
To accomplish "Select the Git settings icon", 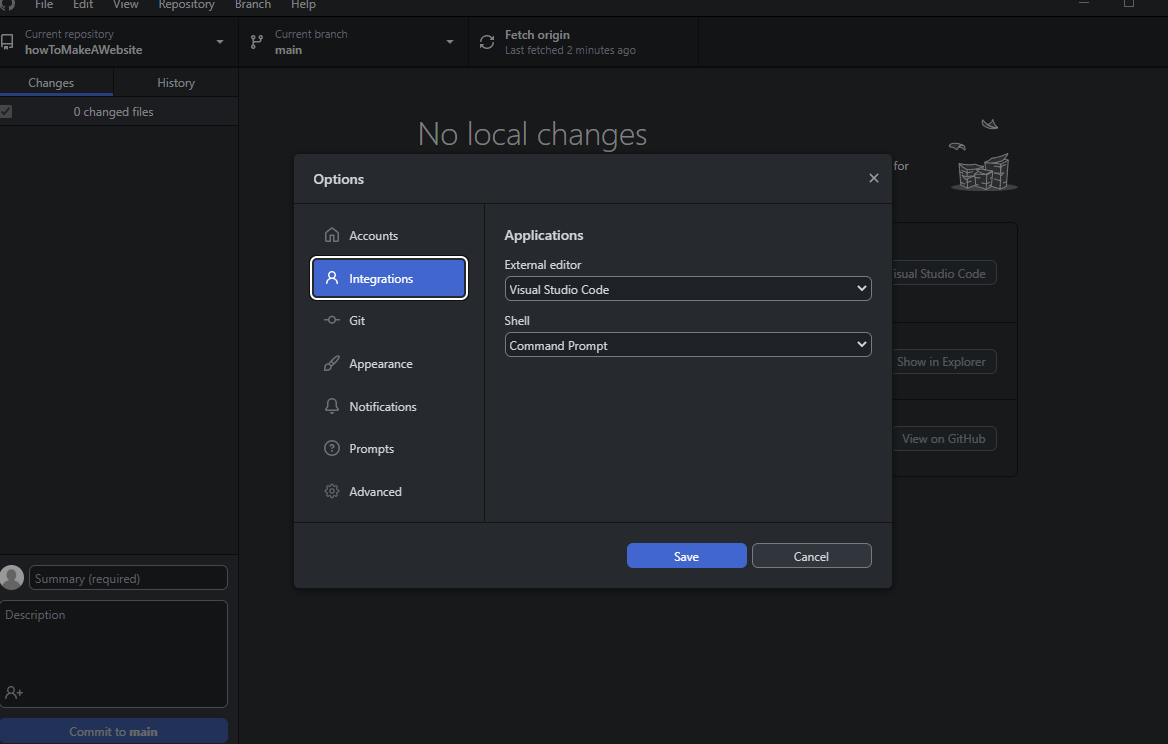I will point(332,321).
